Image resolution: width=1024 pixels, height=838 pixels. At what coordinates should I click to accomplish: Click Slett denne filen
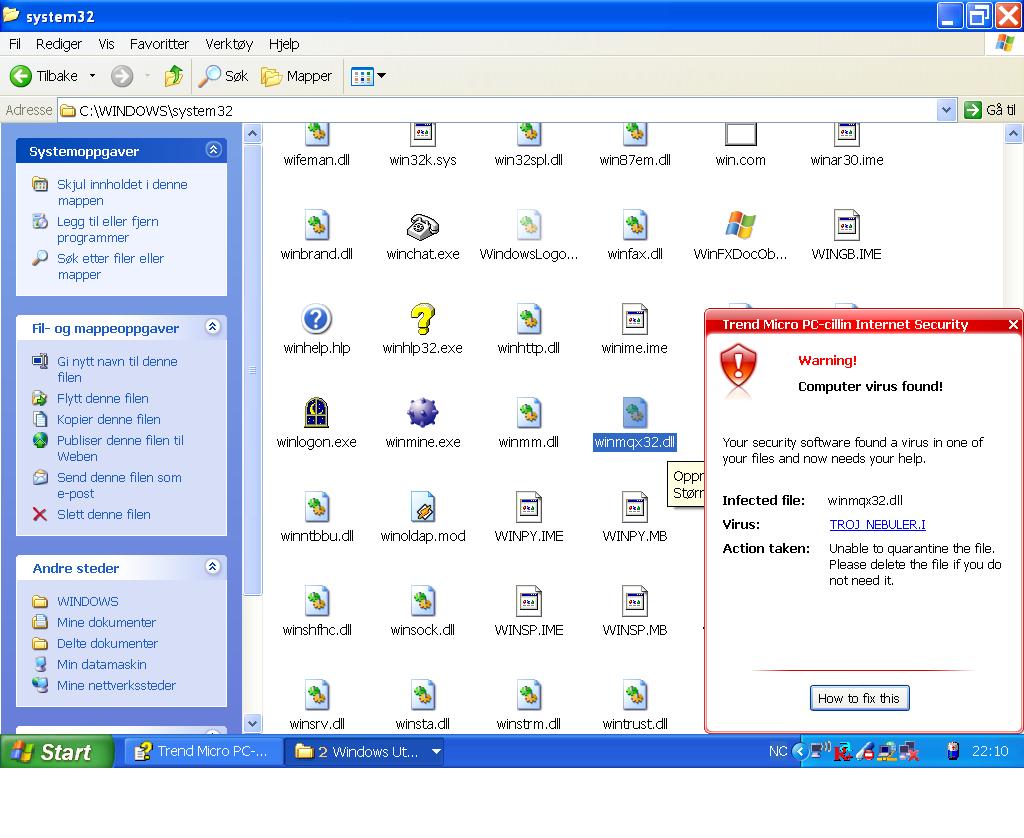(103, 515)
